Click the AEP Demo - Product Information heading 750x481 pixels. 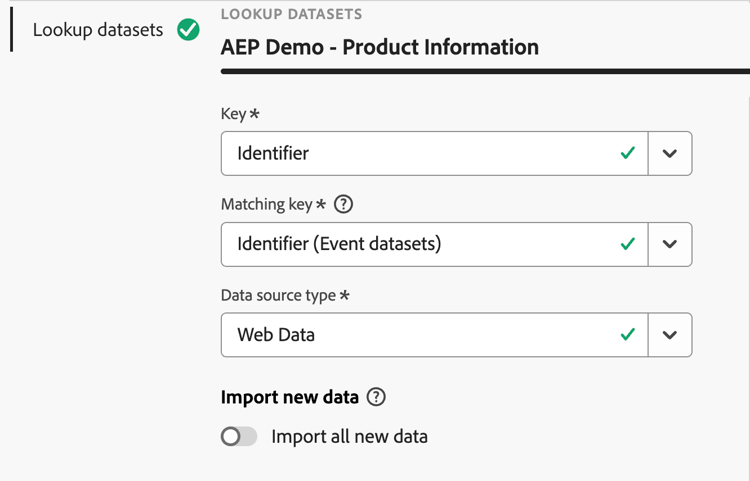pos(379,47)
